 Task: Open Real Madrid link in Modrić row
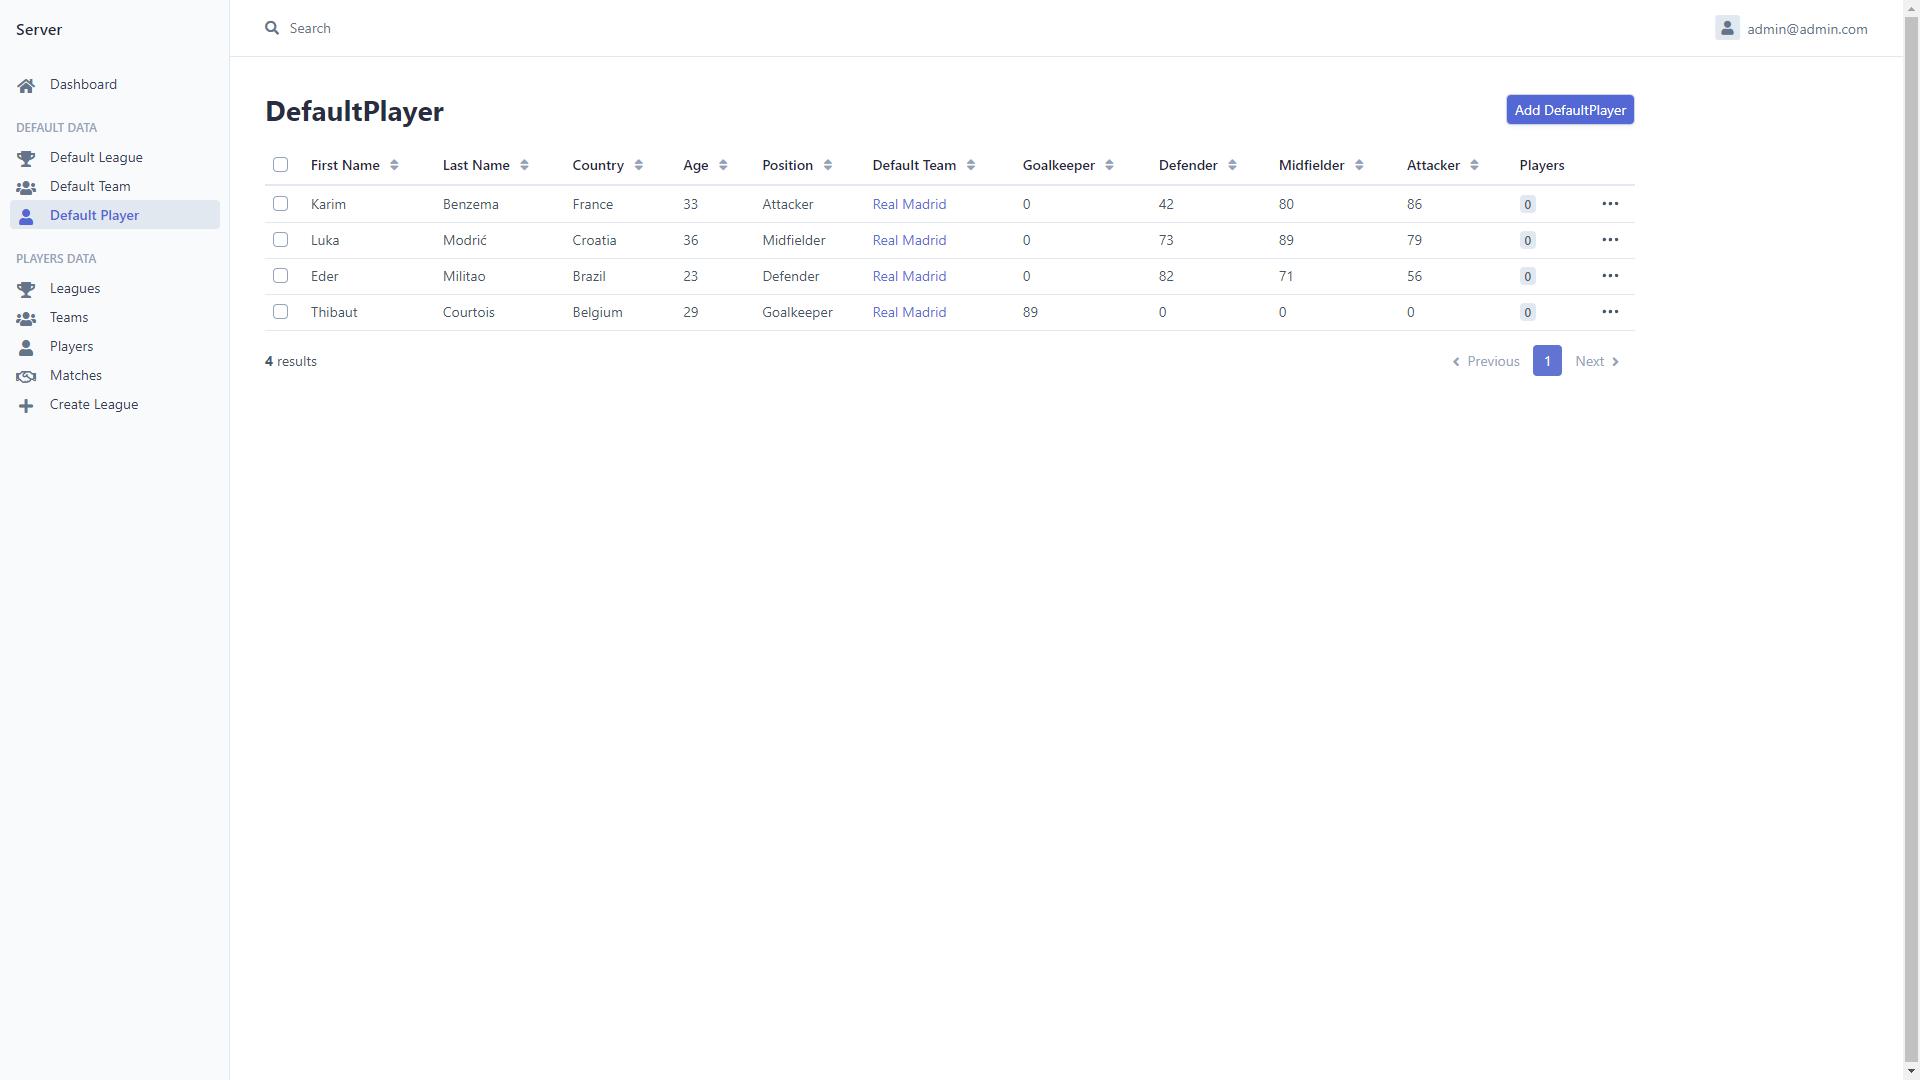pos(909,240)
